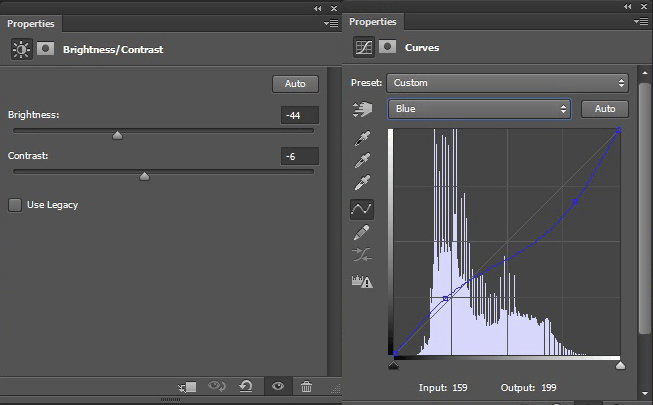Click the Curves Output value 199
The height and width of the screenshot is (405, 653).
548,388
